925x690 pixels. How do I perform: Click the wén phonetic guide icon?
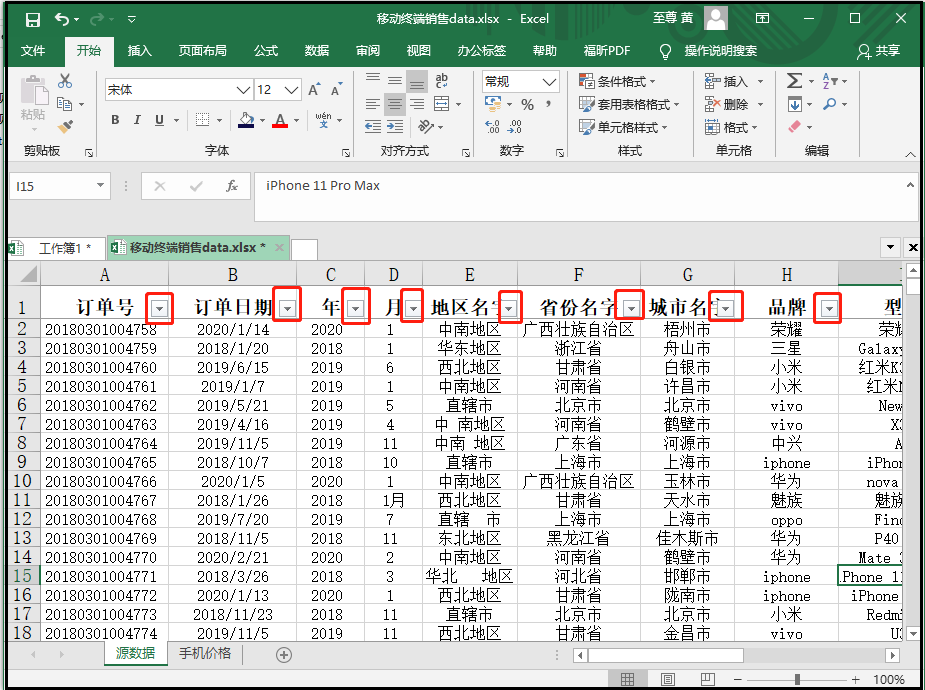point(323,120)
